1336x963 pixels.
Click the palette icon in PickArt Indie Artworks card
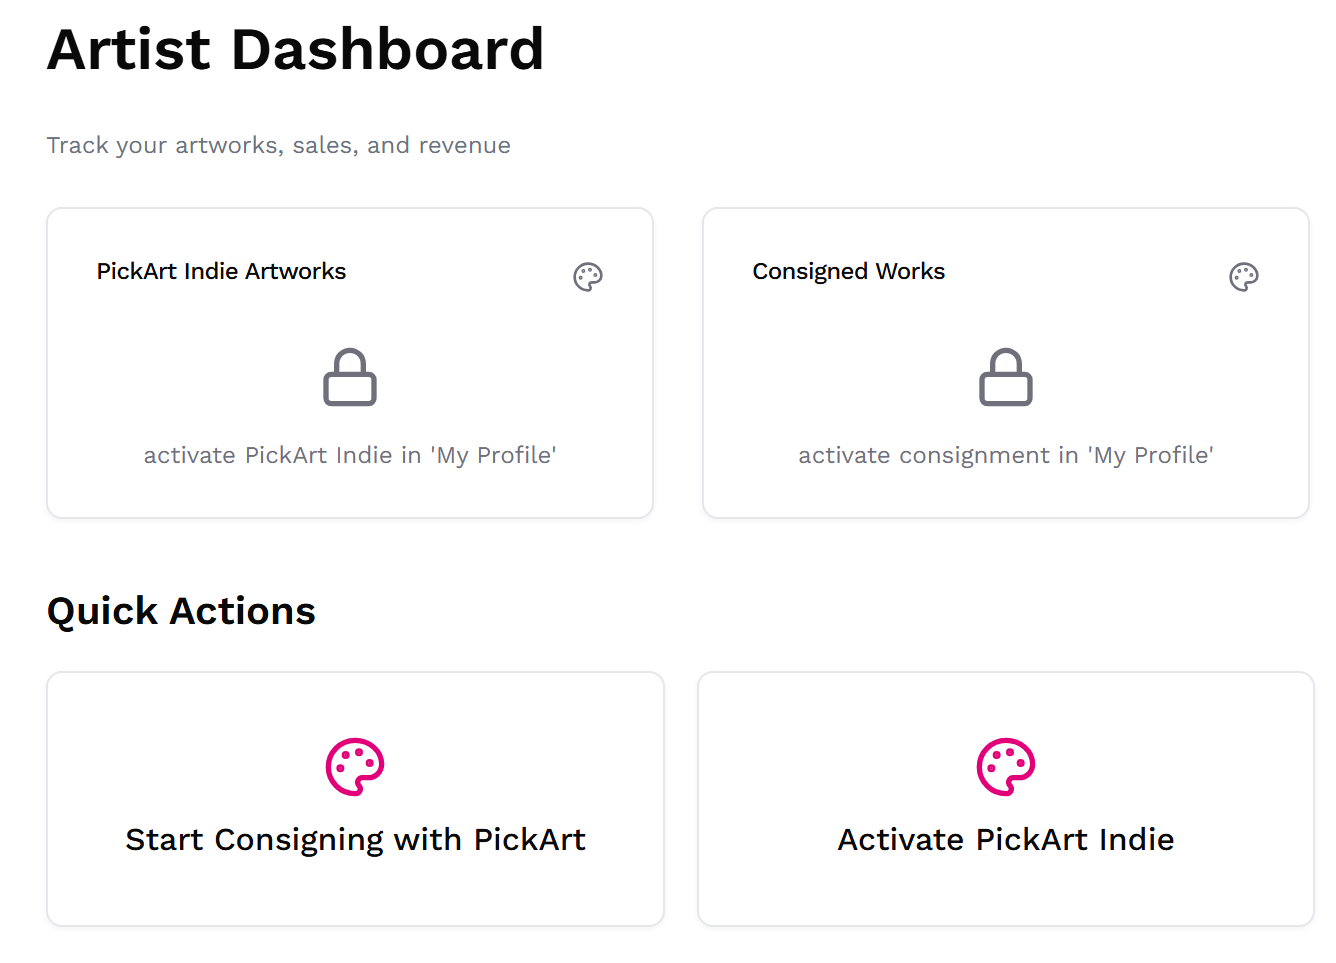588,277
